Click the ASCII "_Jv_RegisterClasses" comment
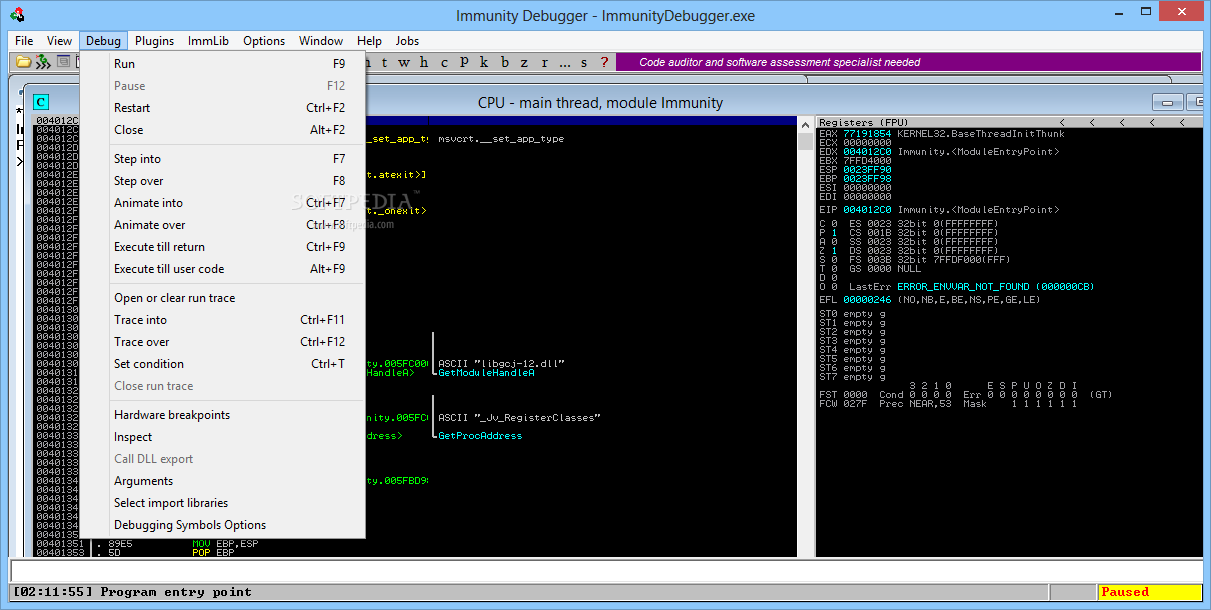Screen dimensions: 1211x610 pos(520,418)
